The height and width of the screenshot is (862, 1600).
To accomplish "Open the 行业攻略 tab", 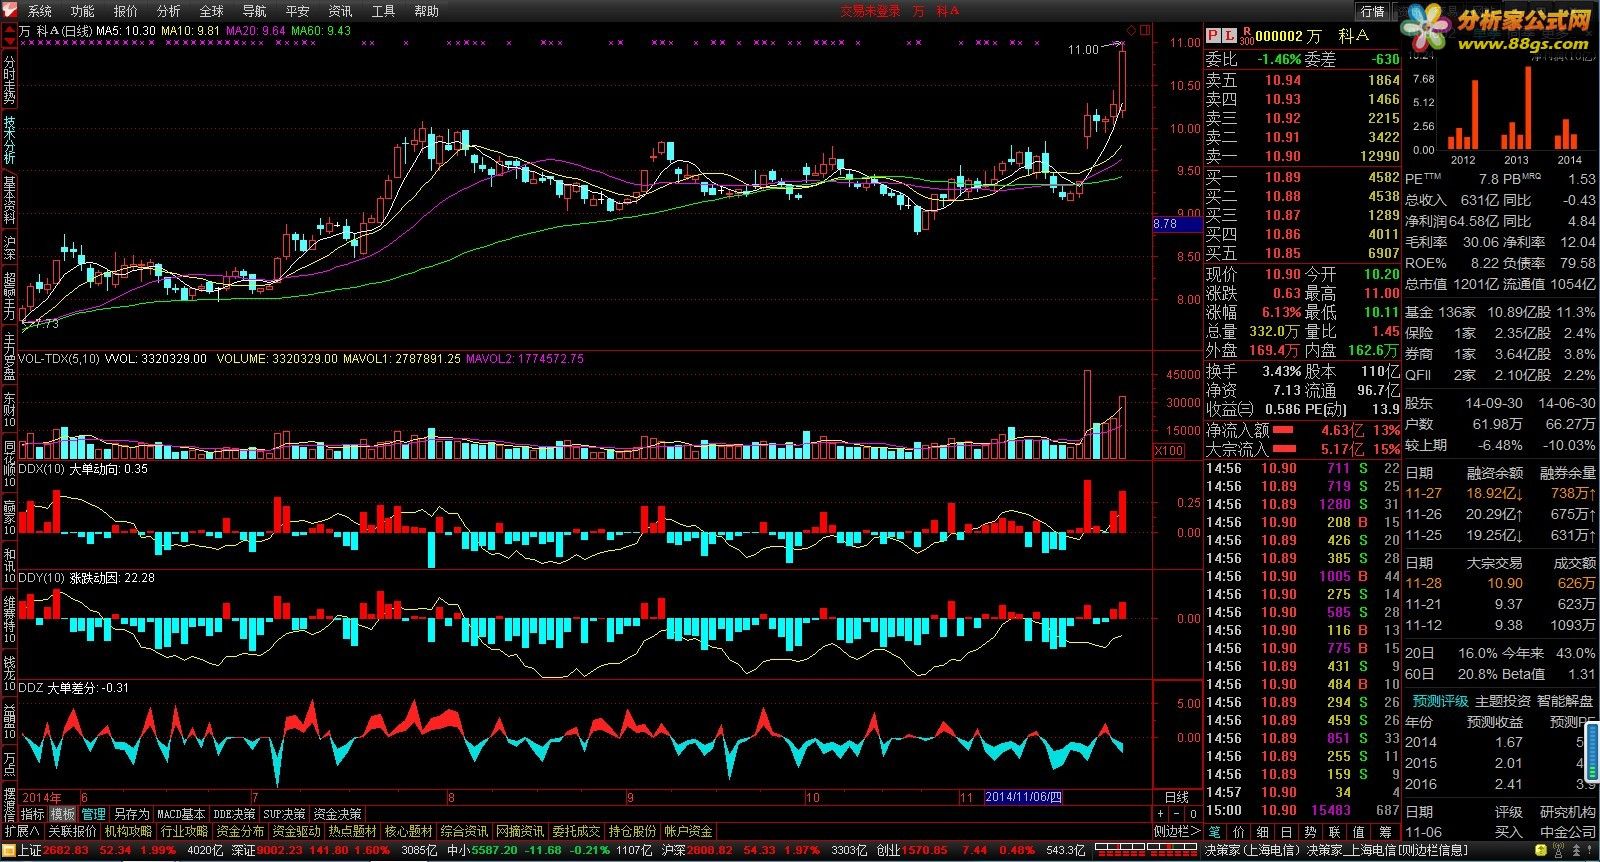I will [x=185, y=832].
